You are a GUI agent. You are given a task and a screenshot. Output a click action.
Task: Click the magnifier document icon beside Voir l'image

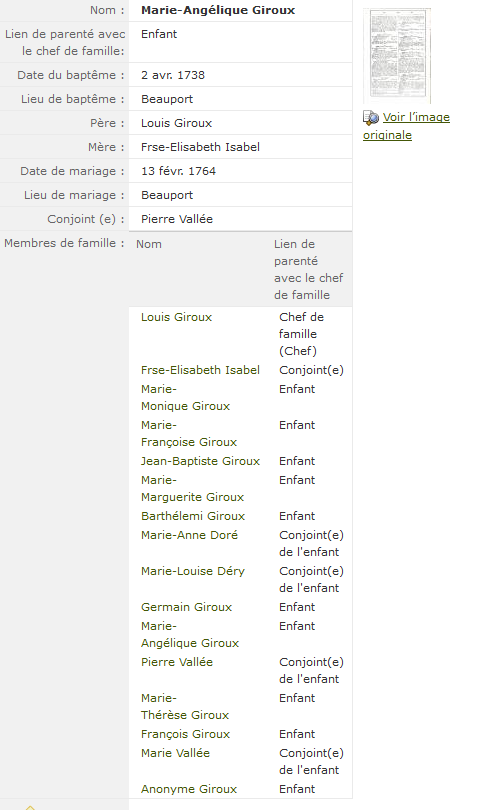371,118
